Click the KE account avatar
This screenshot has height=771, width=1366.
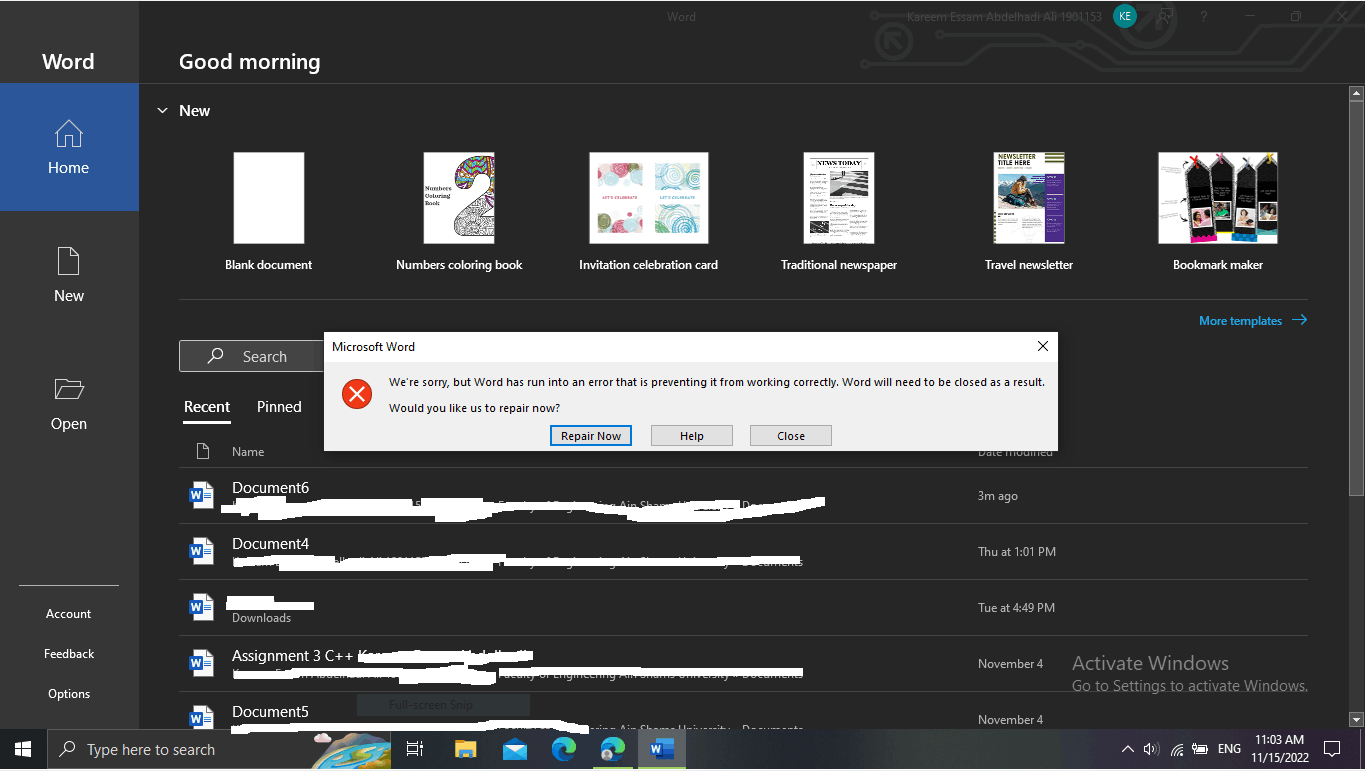pos(1125,16)
